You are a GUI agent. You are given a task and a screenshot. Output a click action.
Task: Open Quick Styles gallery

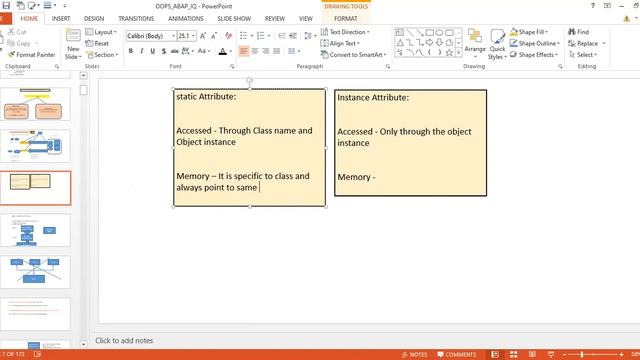click(497, 44)
